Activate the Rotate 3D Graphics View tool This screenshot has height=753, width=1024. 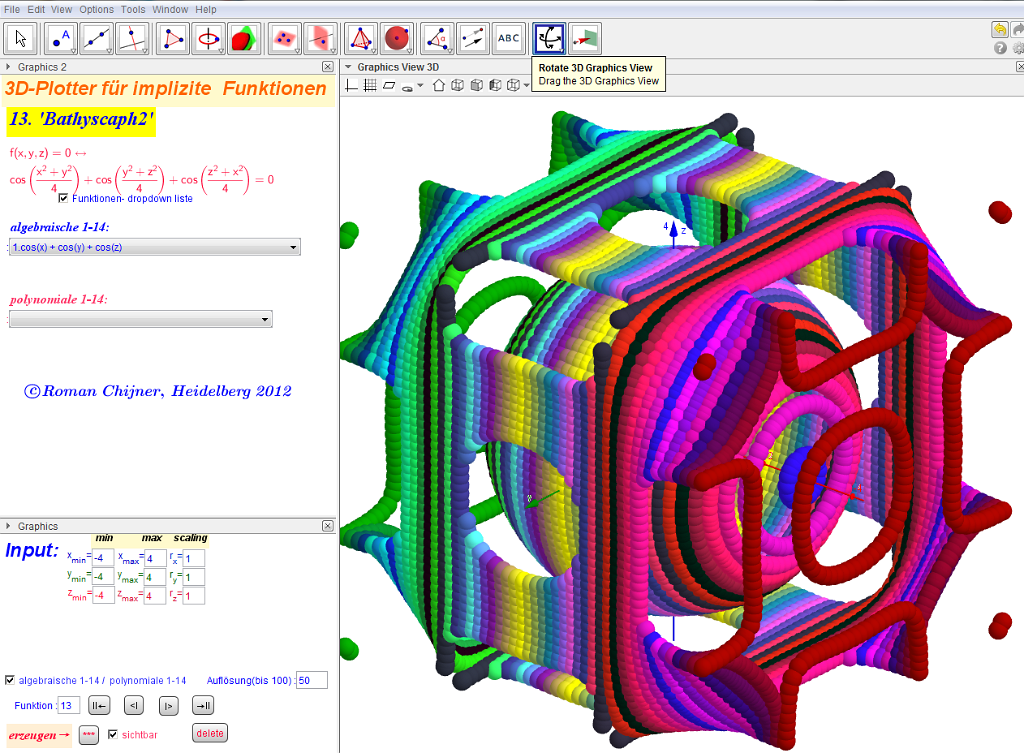pos(549,38)
